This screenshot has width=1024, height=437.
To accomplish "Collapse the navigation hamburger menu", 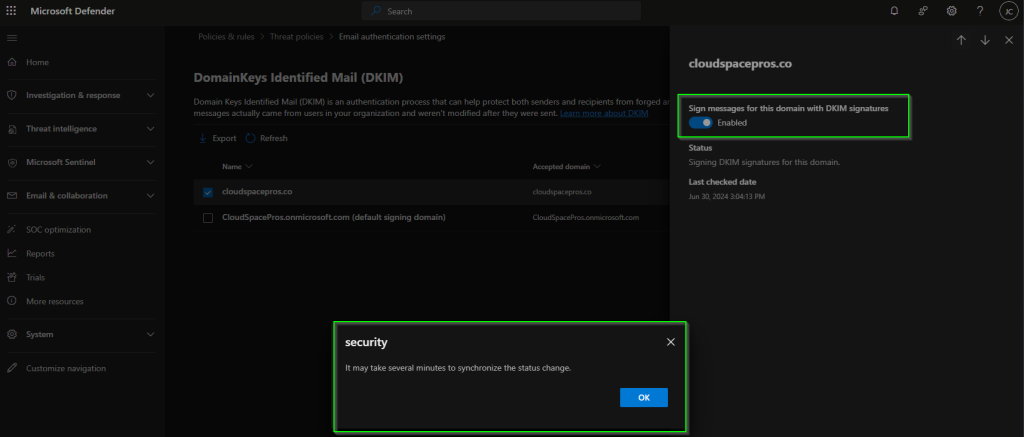I will point(12,38).
